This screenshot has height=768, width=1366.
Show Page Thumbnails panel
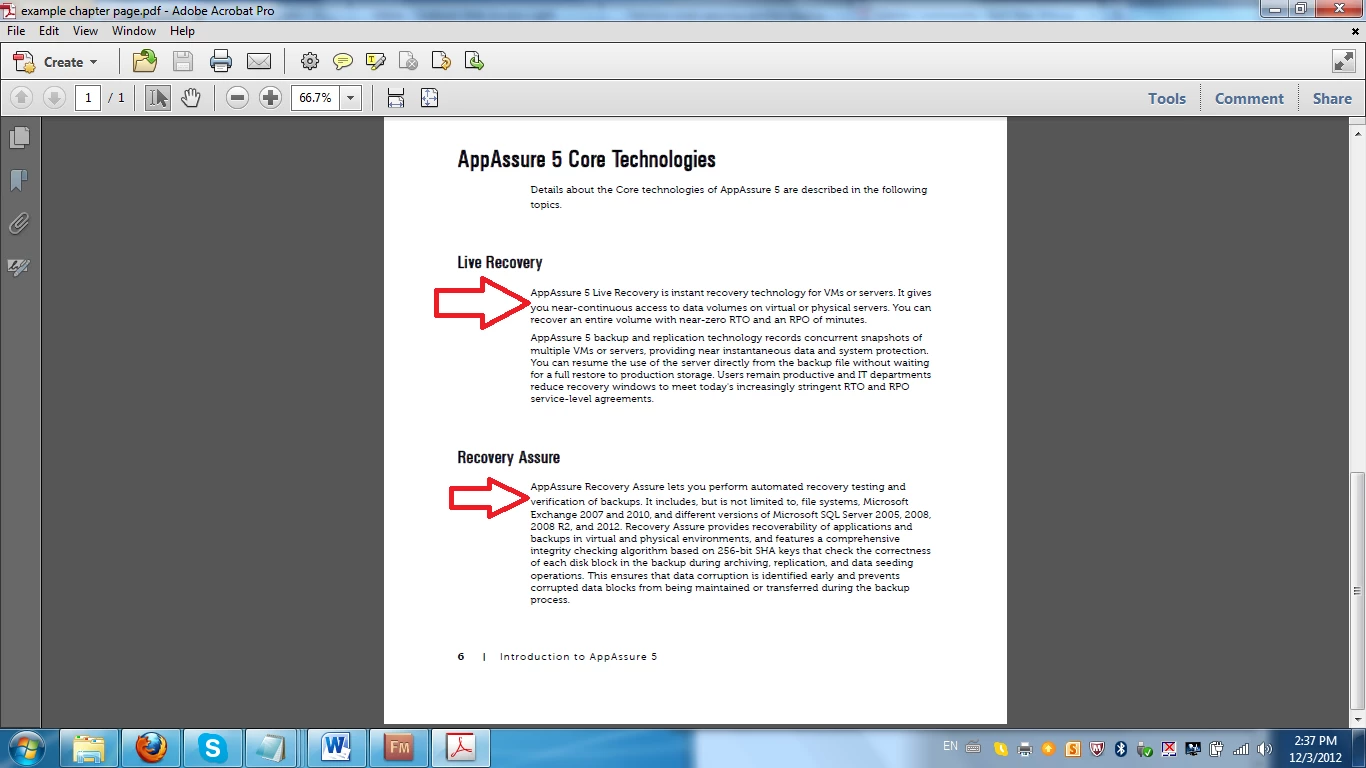(x=19, y=137)
